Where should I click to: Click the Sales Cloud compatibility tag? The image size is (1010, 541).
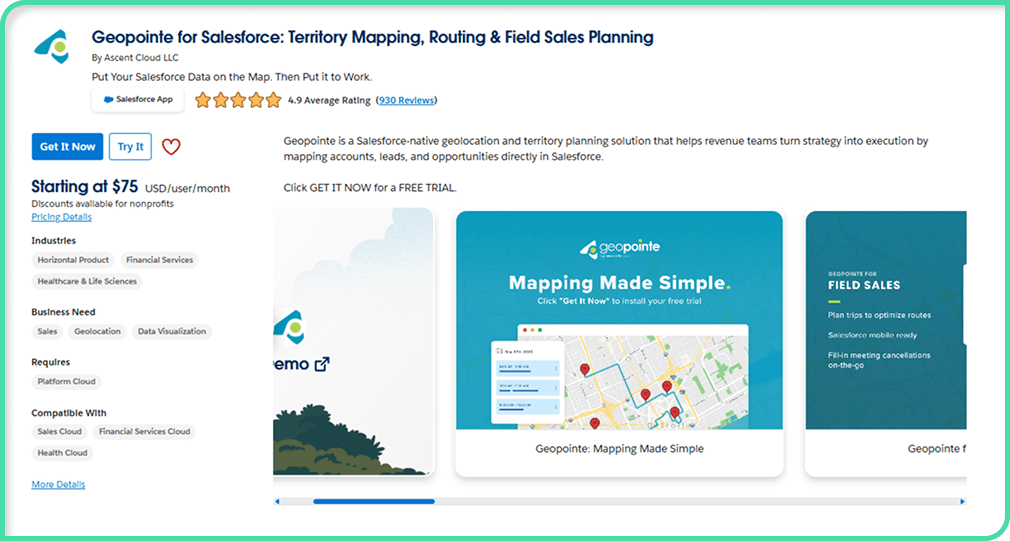click(x=59, y=432)
